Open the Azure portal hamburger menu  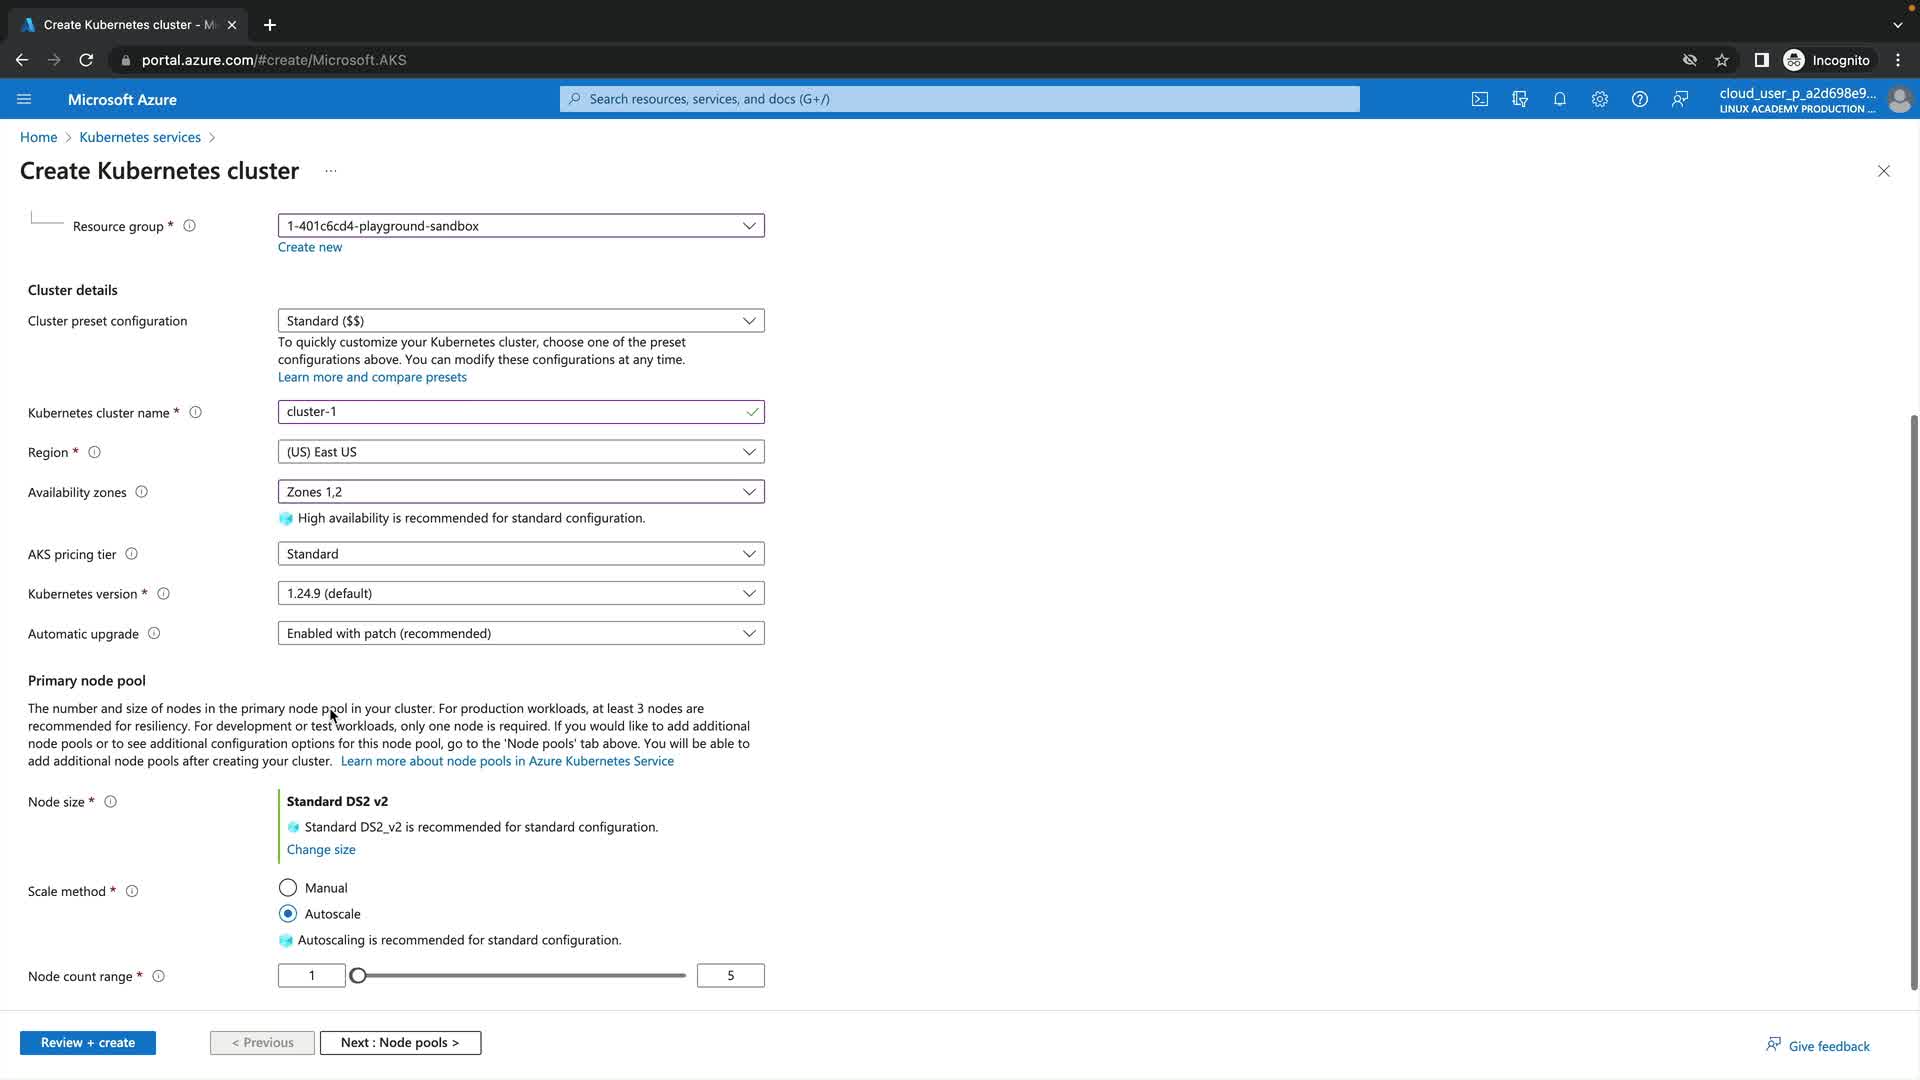pyautogui.click(x=24, y=99)
